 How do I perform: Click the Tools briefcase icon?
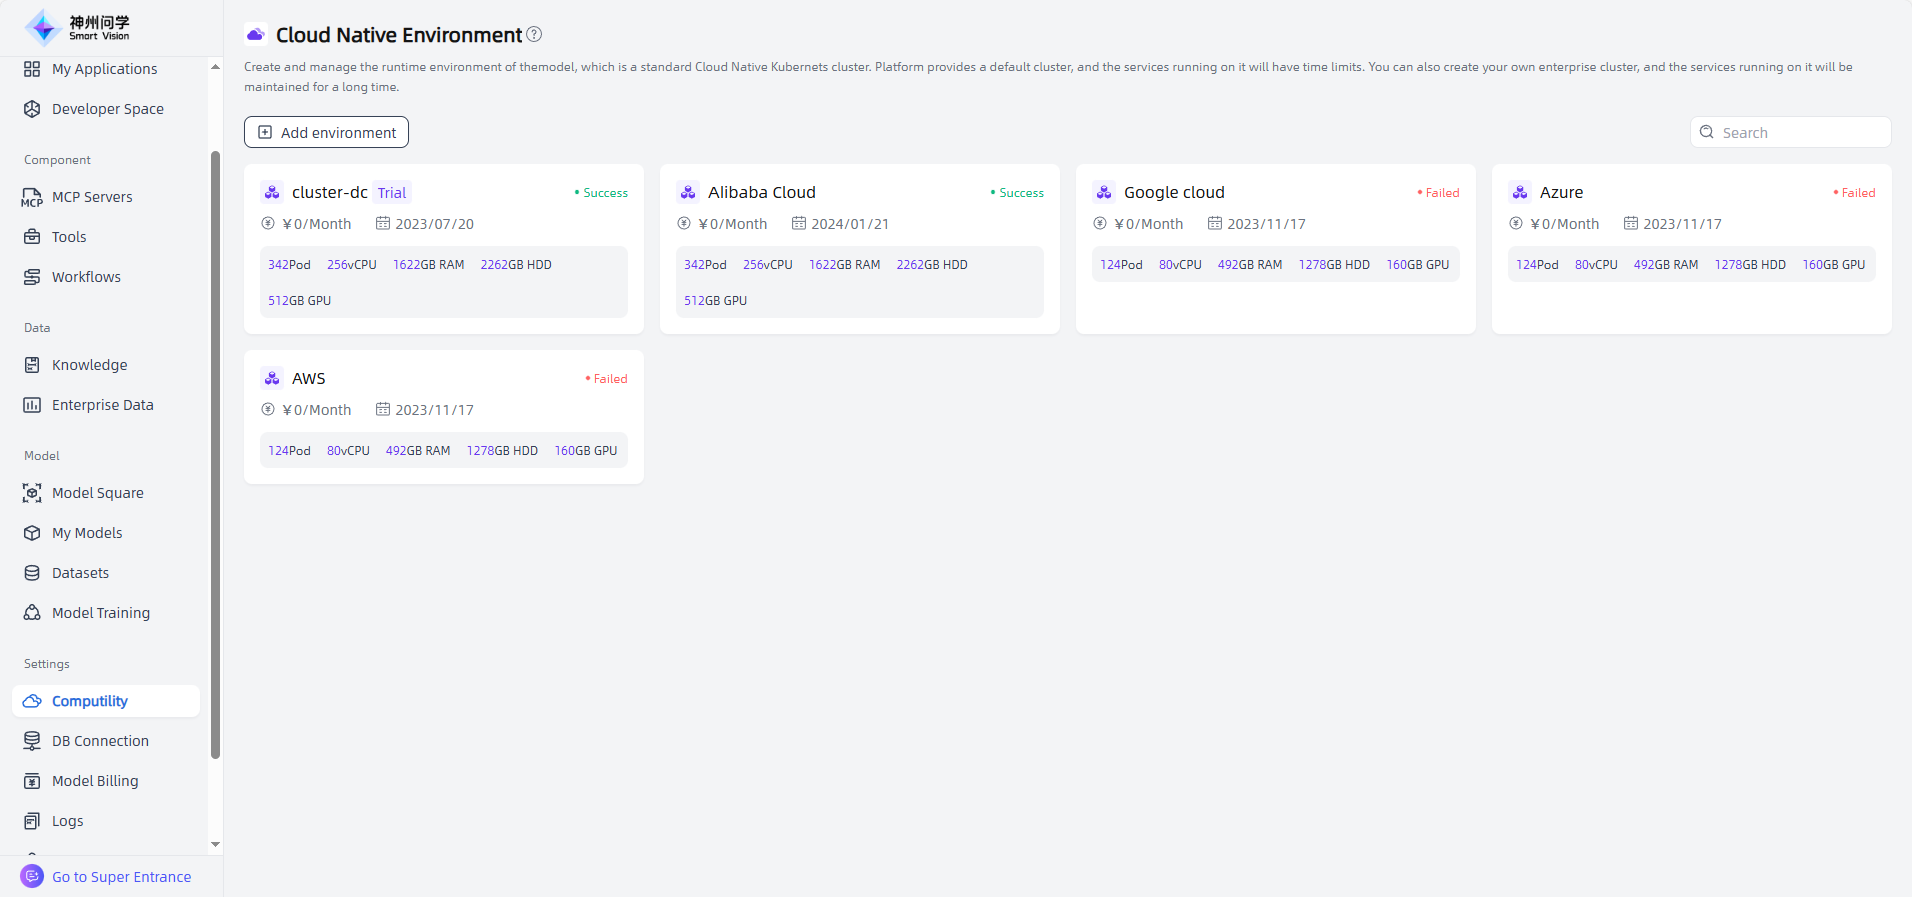32,237
